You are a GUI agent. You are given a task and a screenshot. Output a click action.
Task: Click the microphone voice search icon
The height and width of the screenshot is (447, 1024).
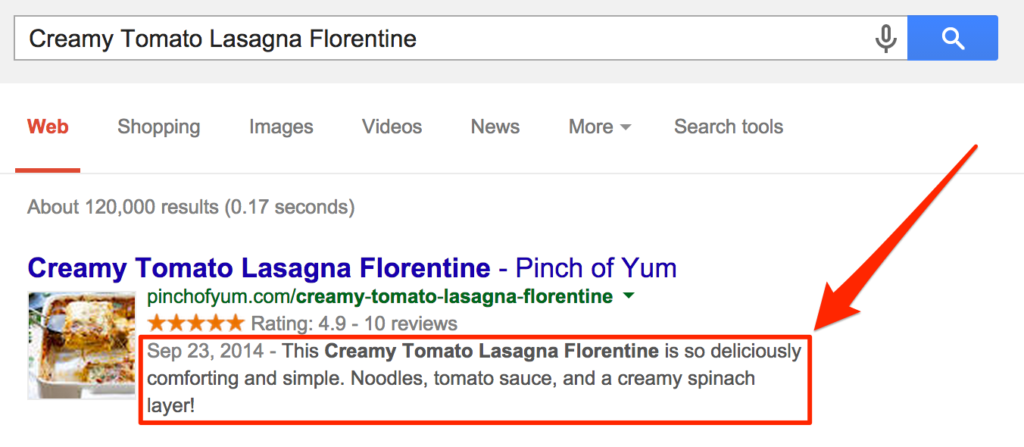(885, 39)
